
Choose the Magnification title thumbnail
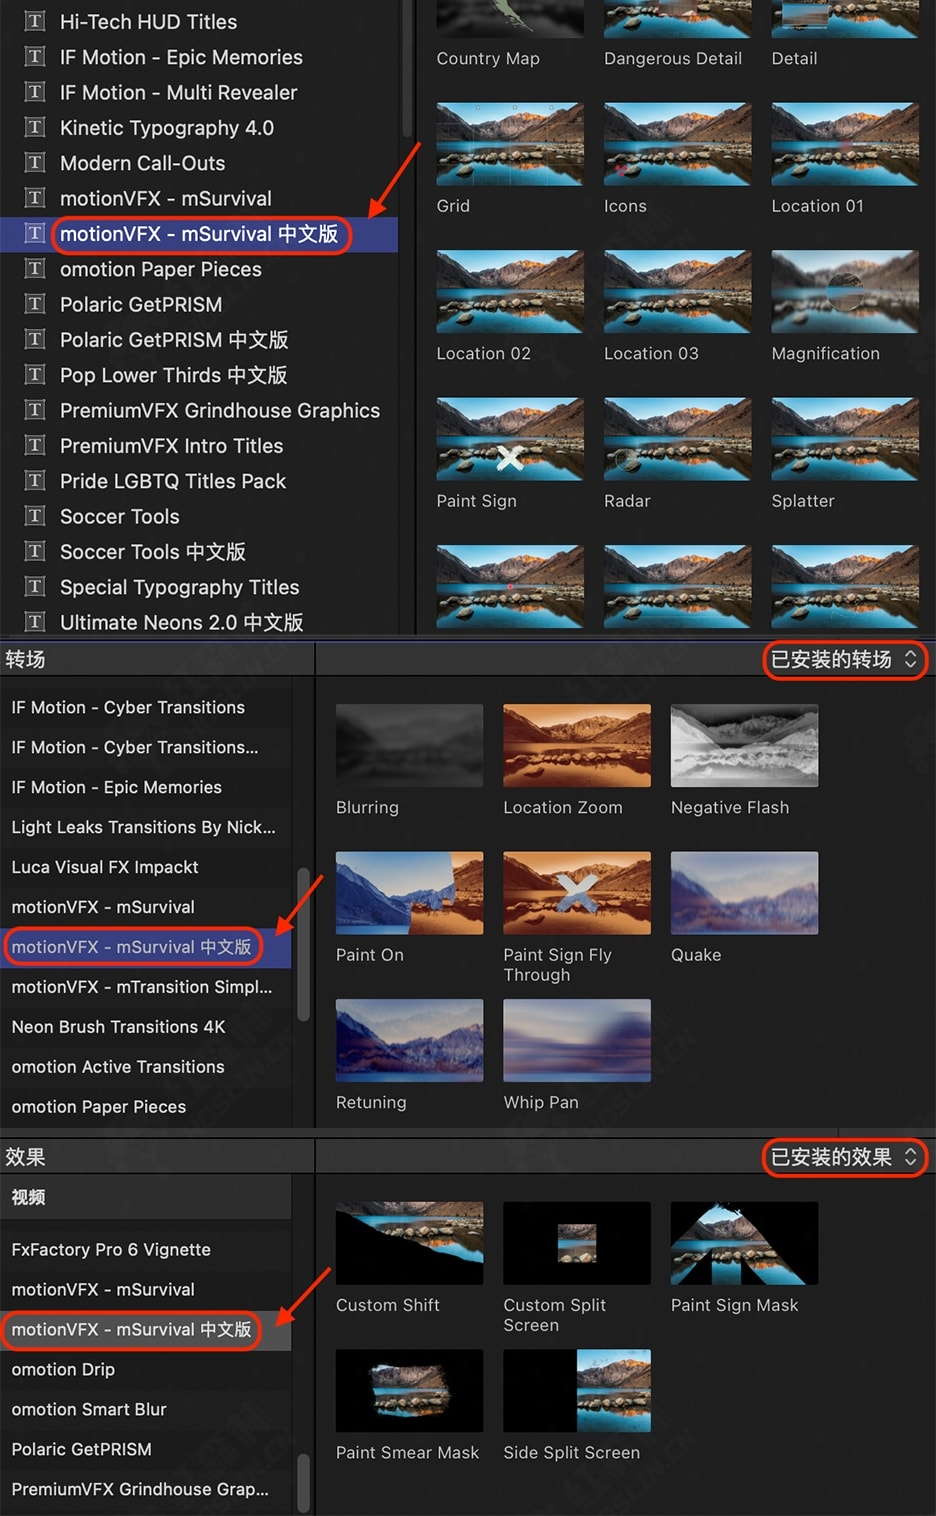pyautogui.click(x=845, y=292)
